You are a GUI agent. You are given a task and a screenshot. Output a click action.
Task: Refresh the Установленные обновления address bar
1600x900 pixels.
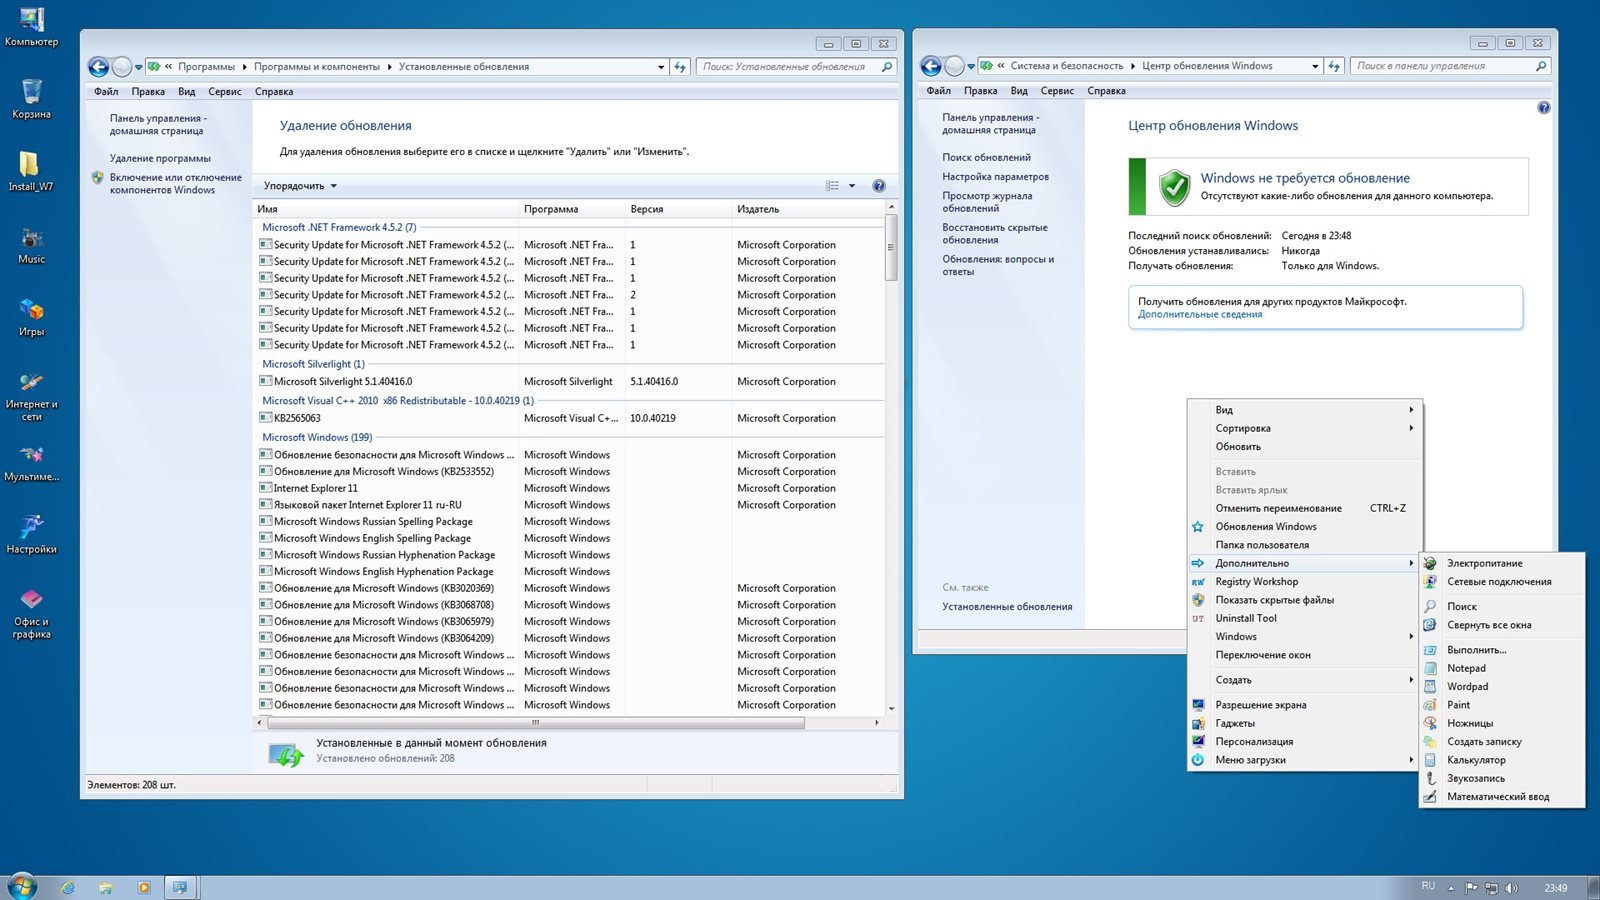[680, 67]
